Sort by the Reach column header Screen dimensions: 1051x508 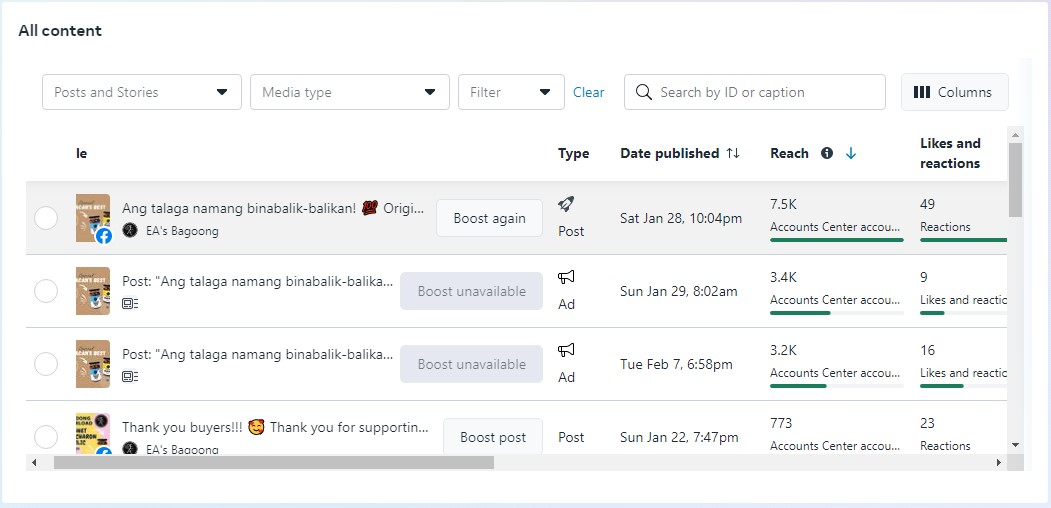[789, 153]
